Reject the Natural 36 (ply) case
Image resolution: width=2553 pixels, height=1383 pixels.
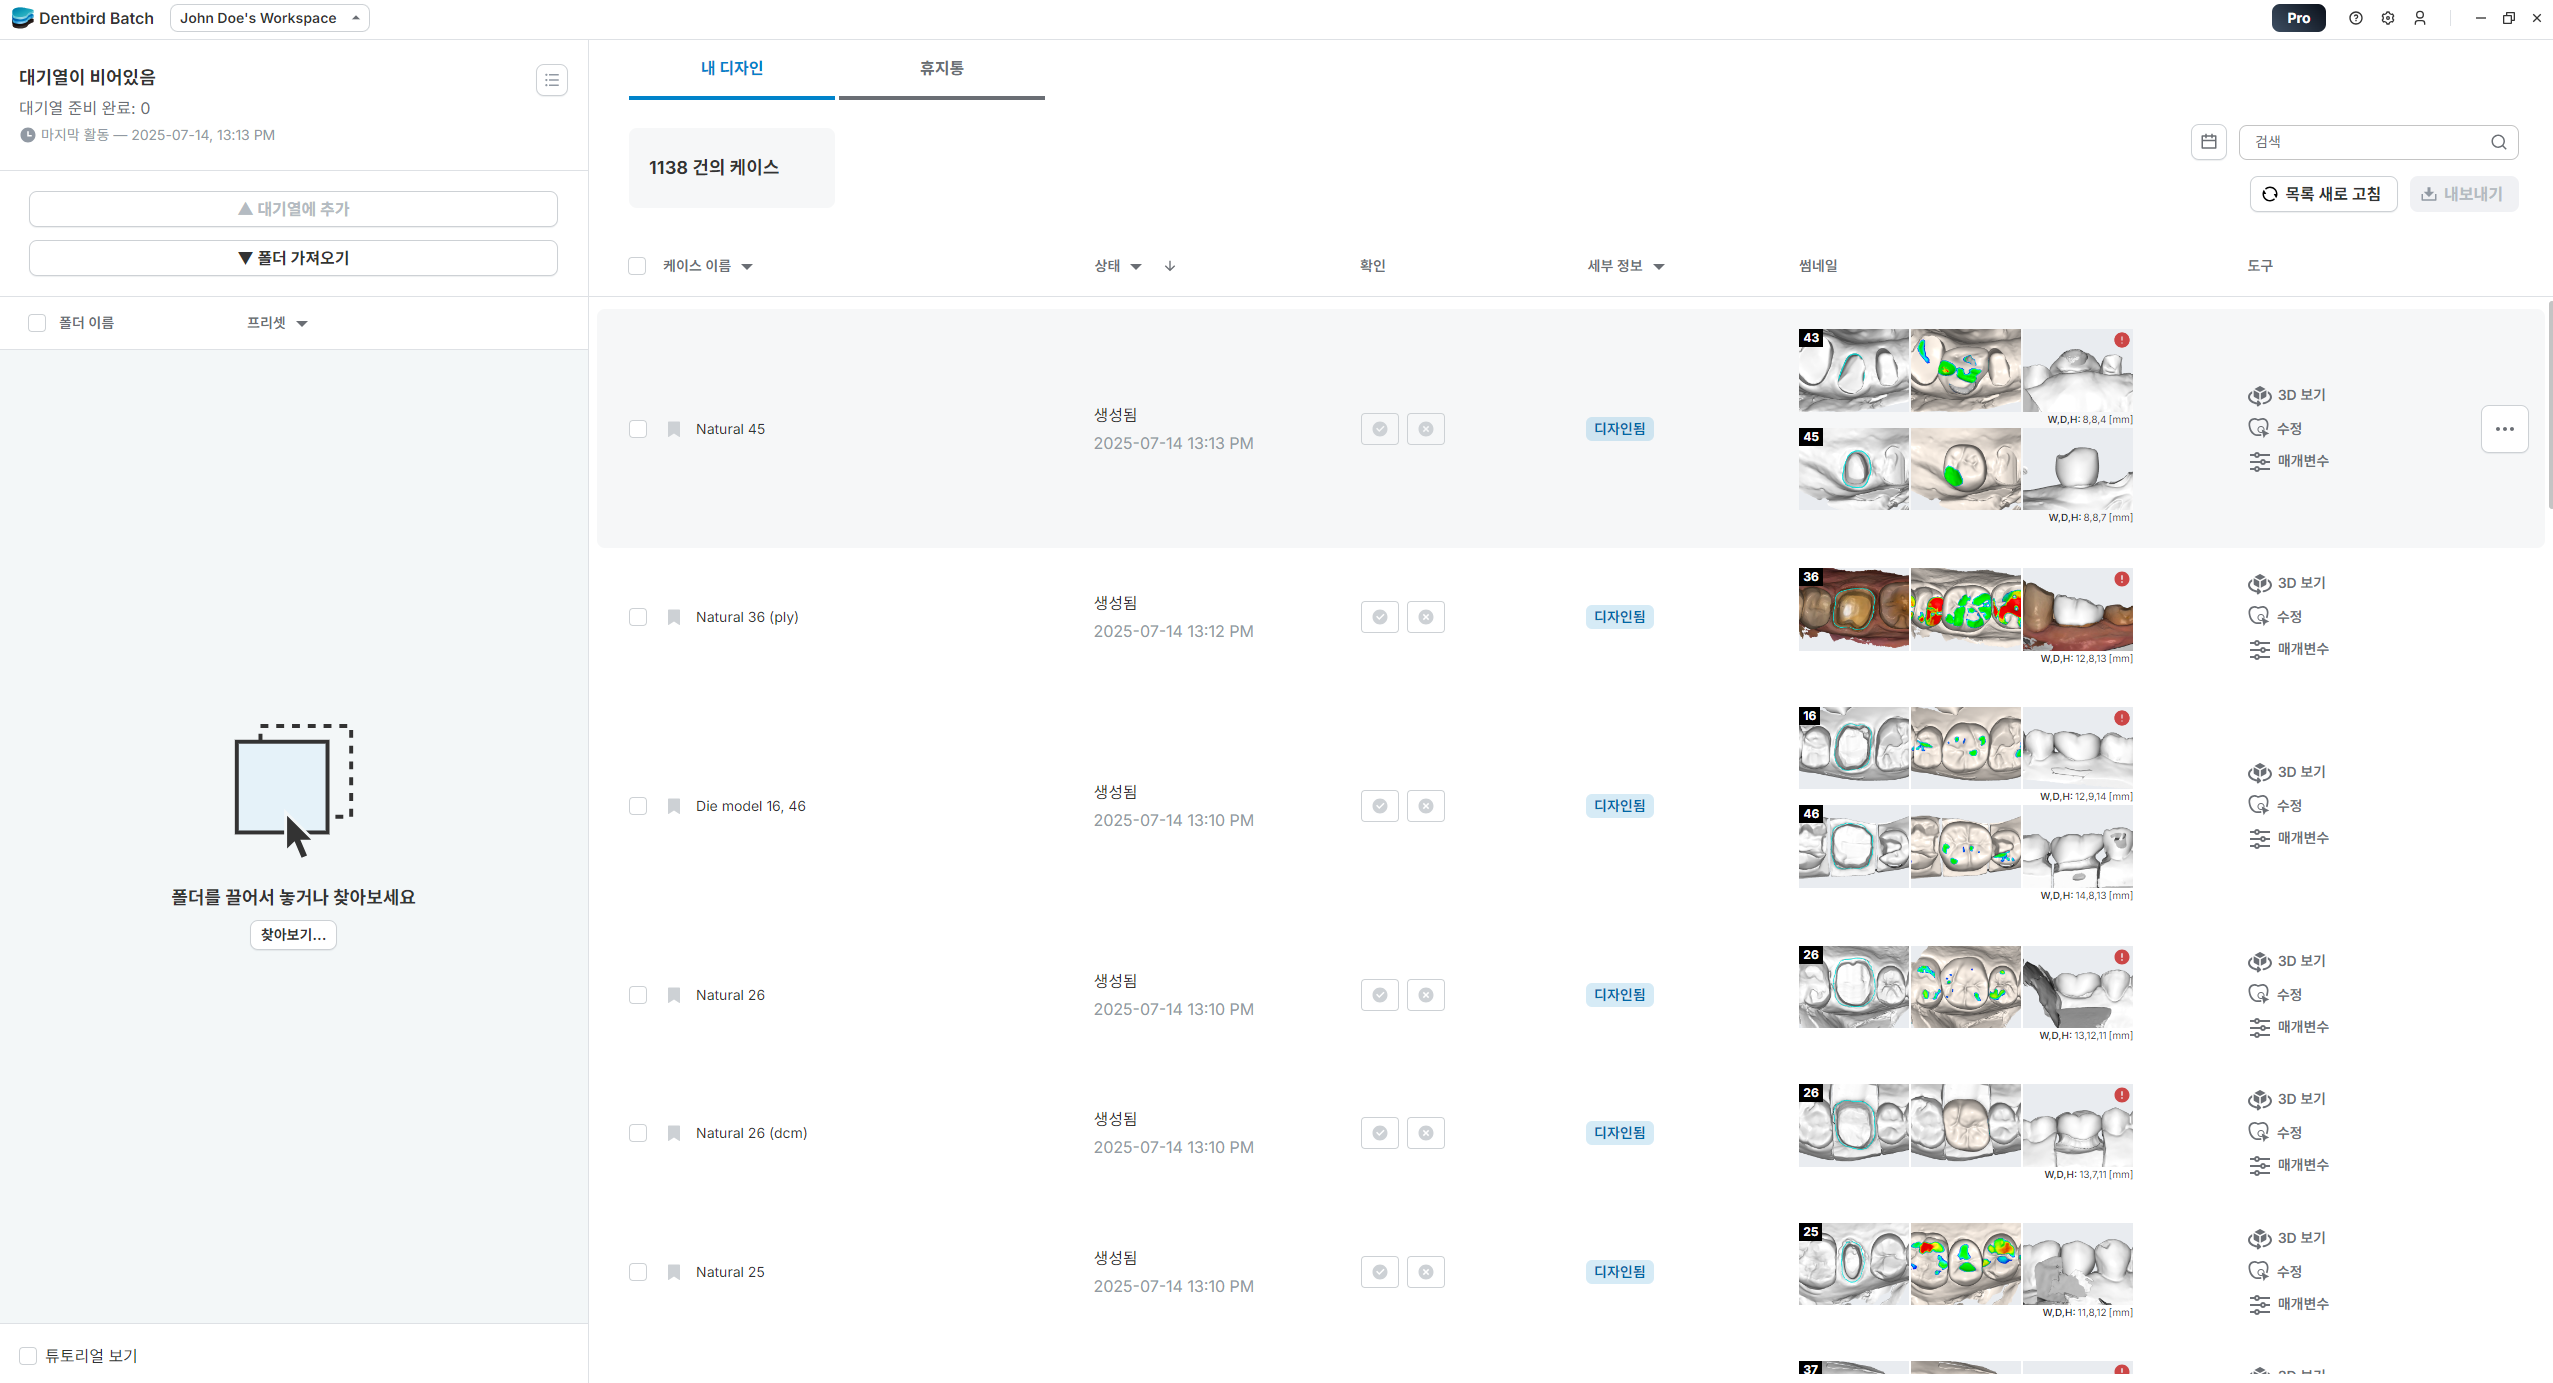click(1425, 617)
